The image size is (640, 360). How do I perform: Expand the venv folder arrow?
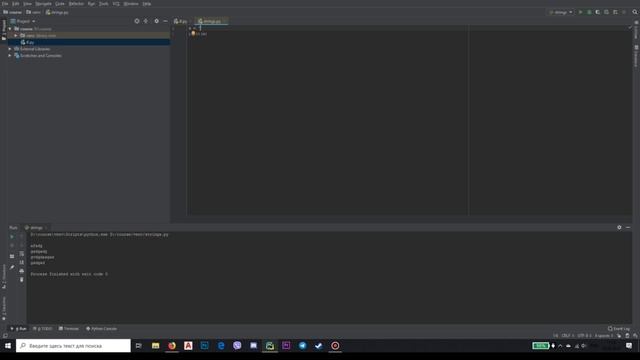16,36
